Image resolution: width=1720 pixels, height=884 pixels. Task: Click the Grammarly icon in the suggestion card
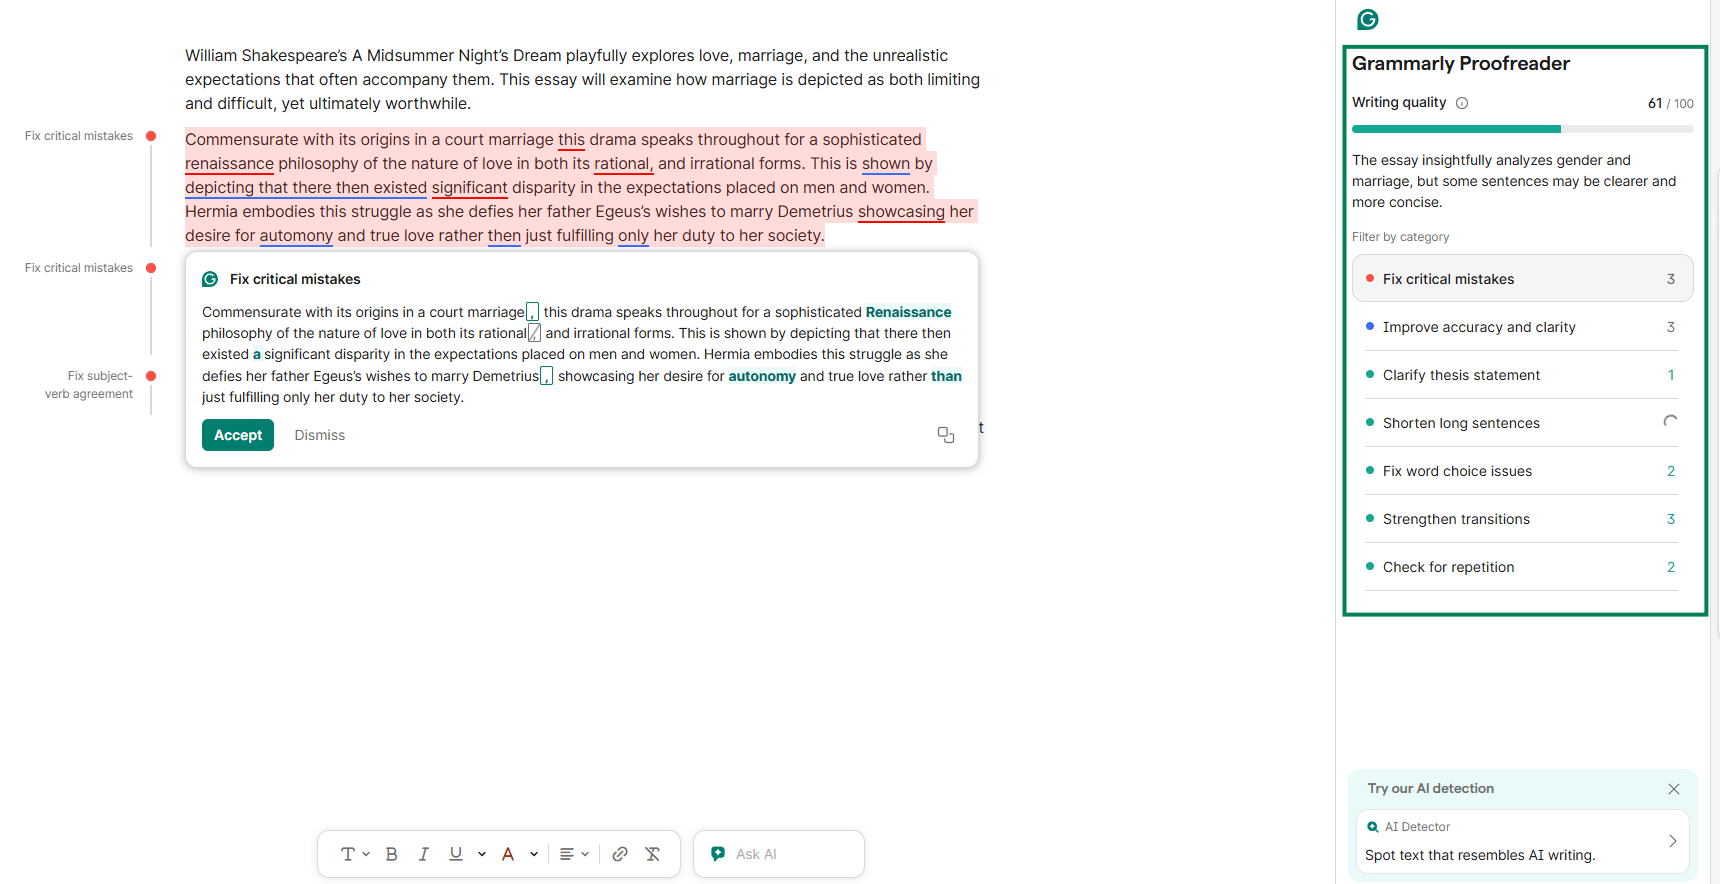pos(210,279)
